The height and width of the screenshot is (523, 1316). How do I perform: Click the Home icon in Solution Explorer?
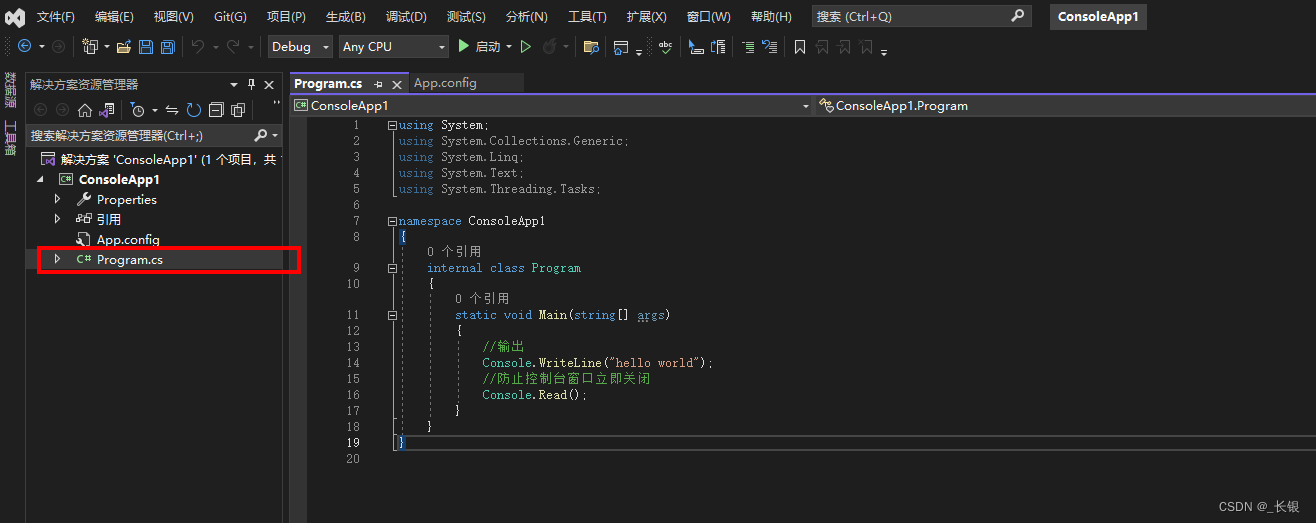(85, 110)
